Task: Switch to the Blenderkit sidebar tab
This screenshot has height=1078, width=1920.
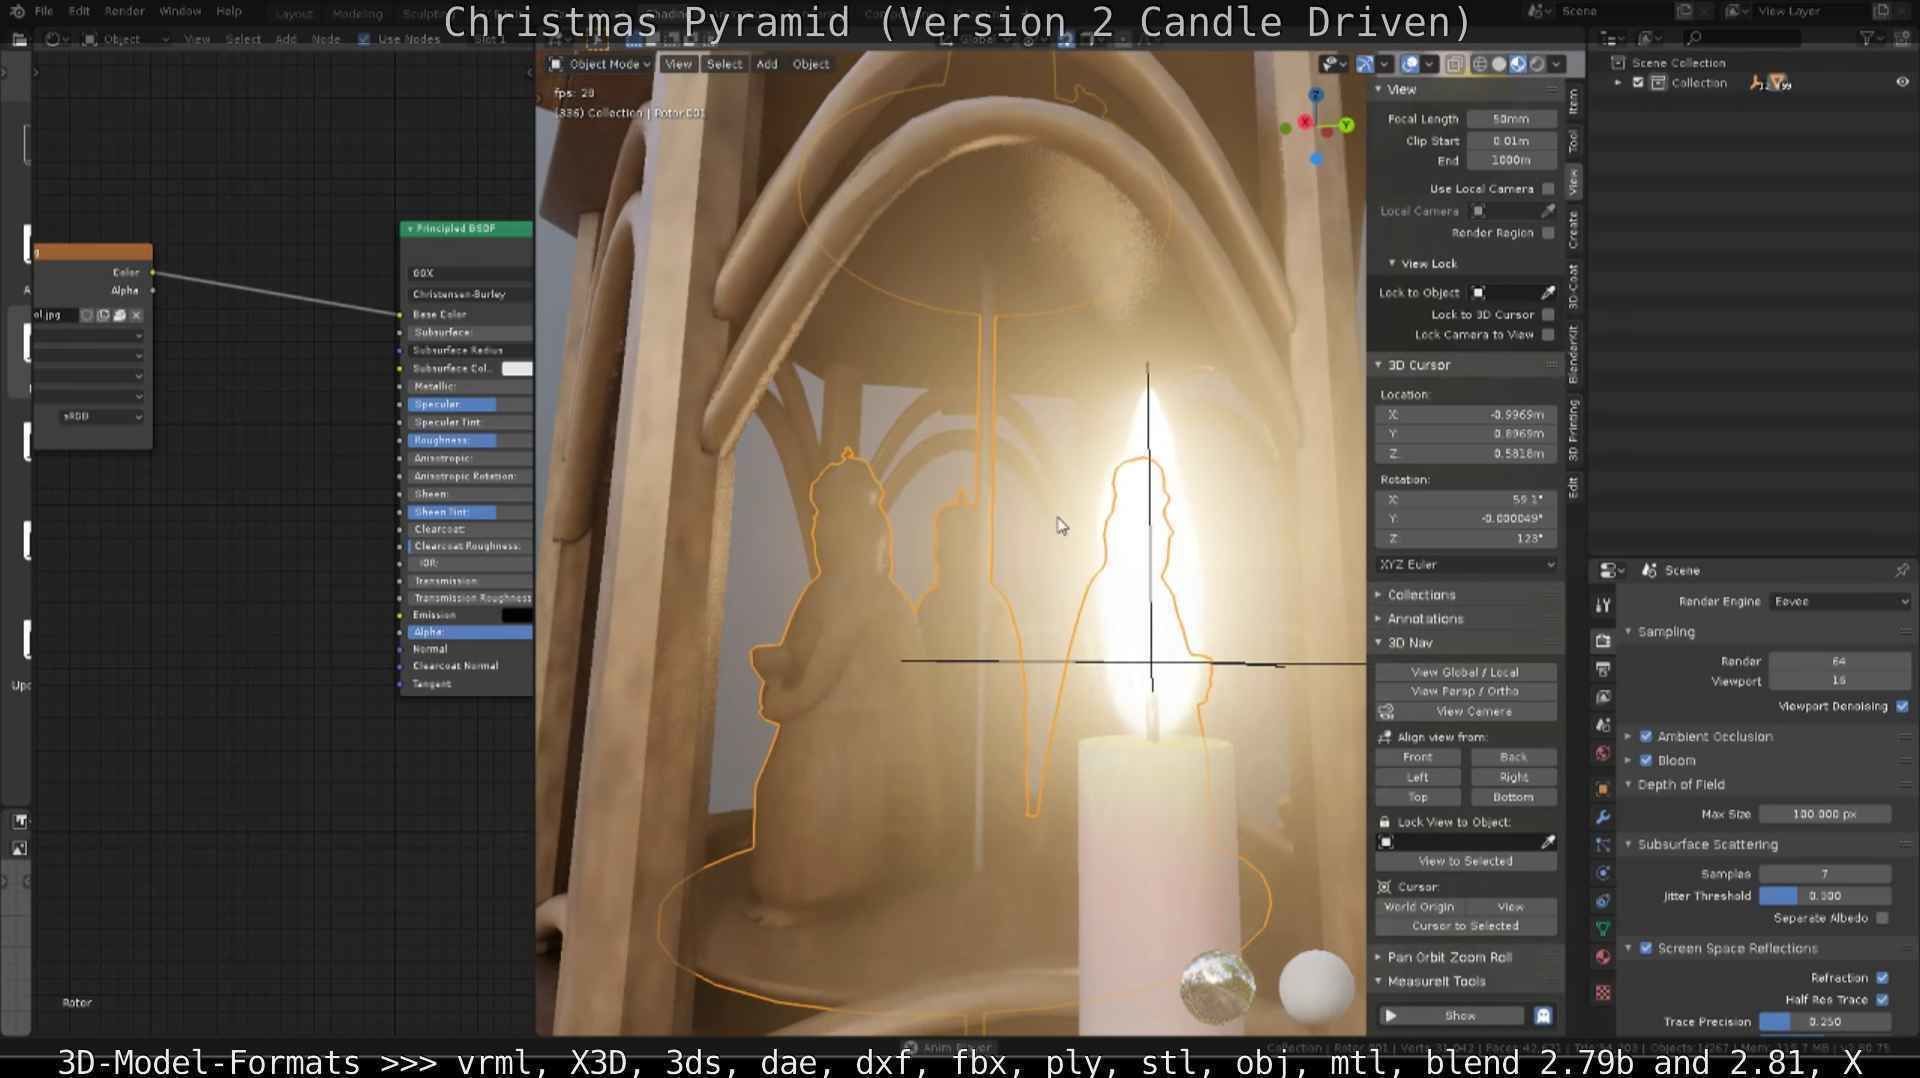Action: point(1573,354)
